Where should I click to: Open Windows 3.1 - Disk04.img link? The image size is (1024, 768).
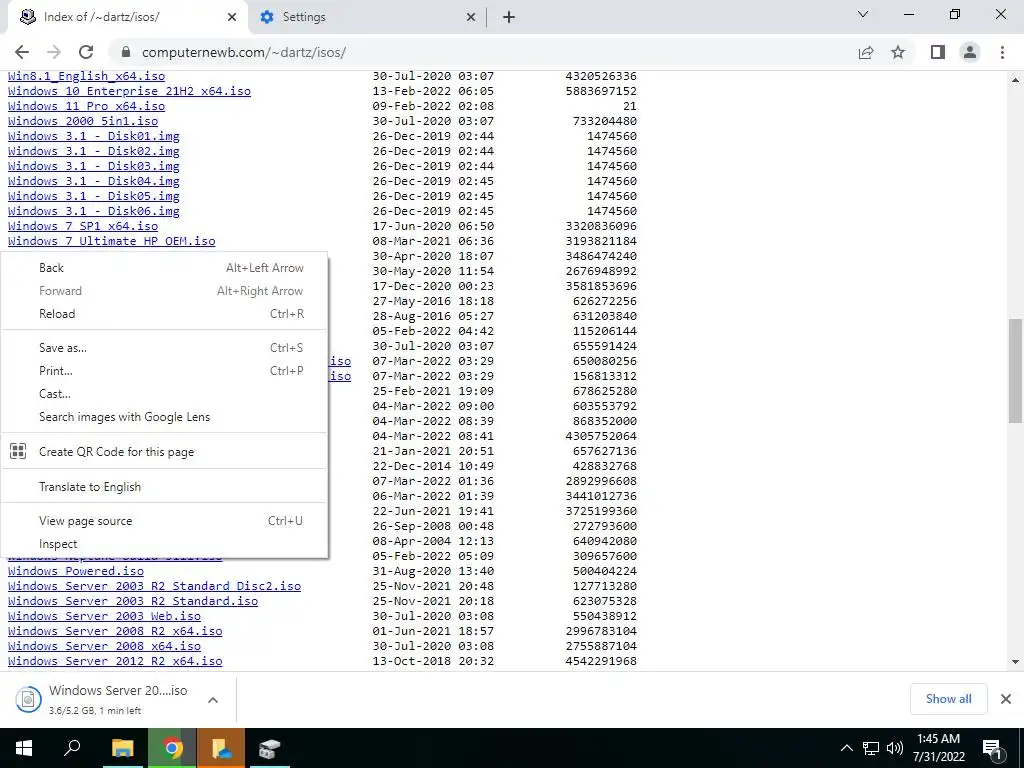(93, 182)
